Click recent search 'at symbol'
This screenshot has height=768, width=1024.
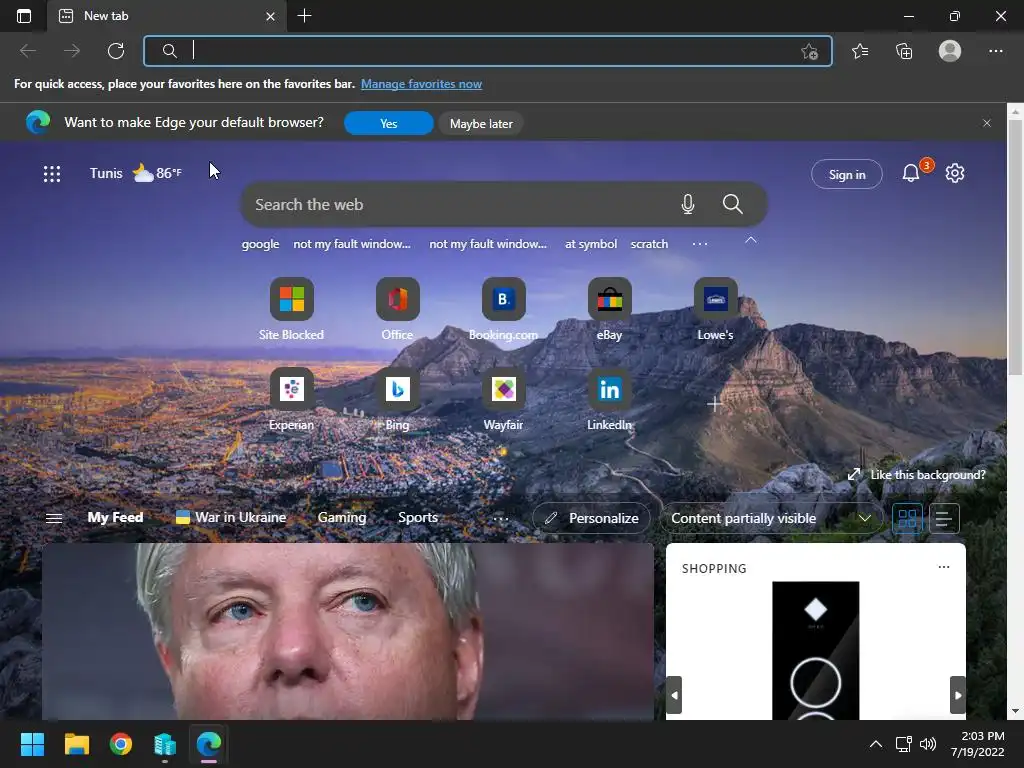point(591,244)
